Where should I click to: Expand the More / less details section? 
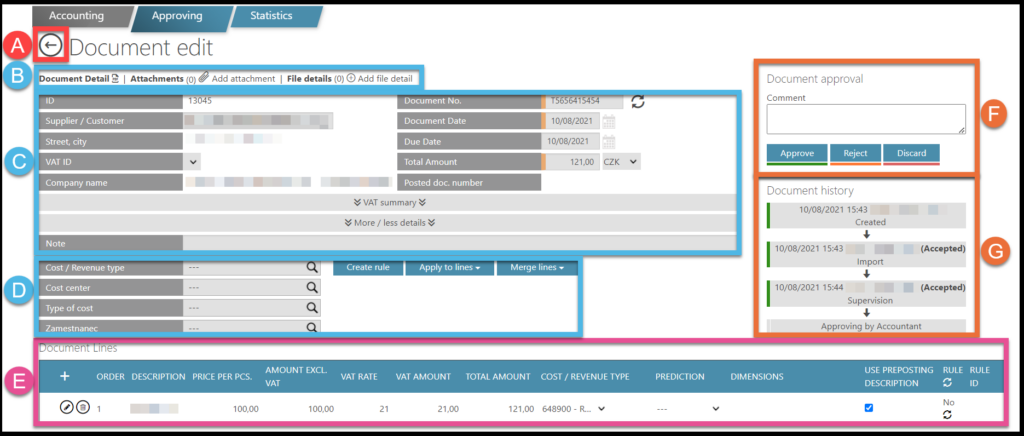pos(389,223)
